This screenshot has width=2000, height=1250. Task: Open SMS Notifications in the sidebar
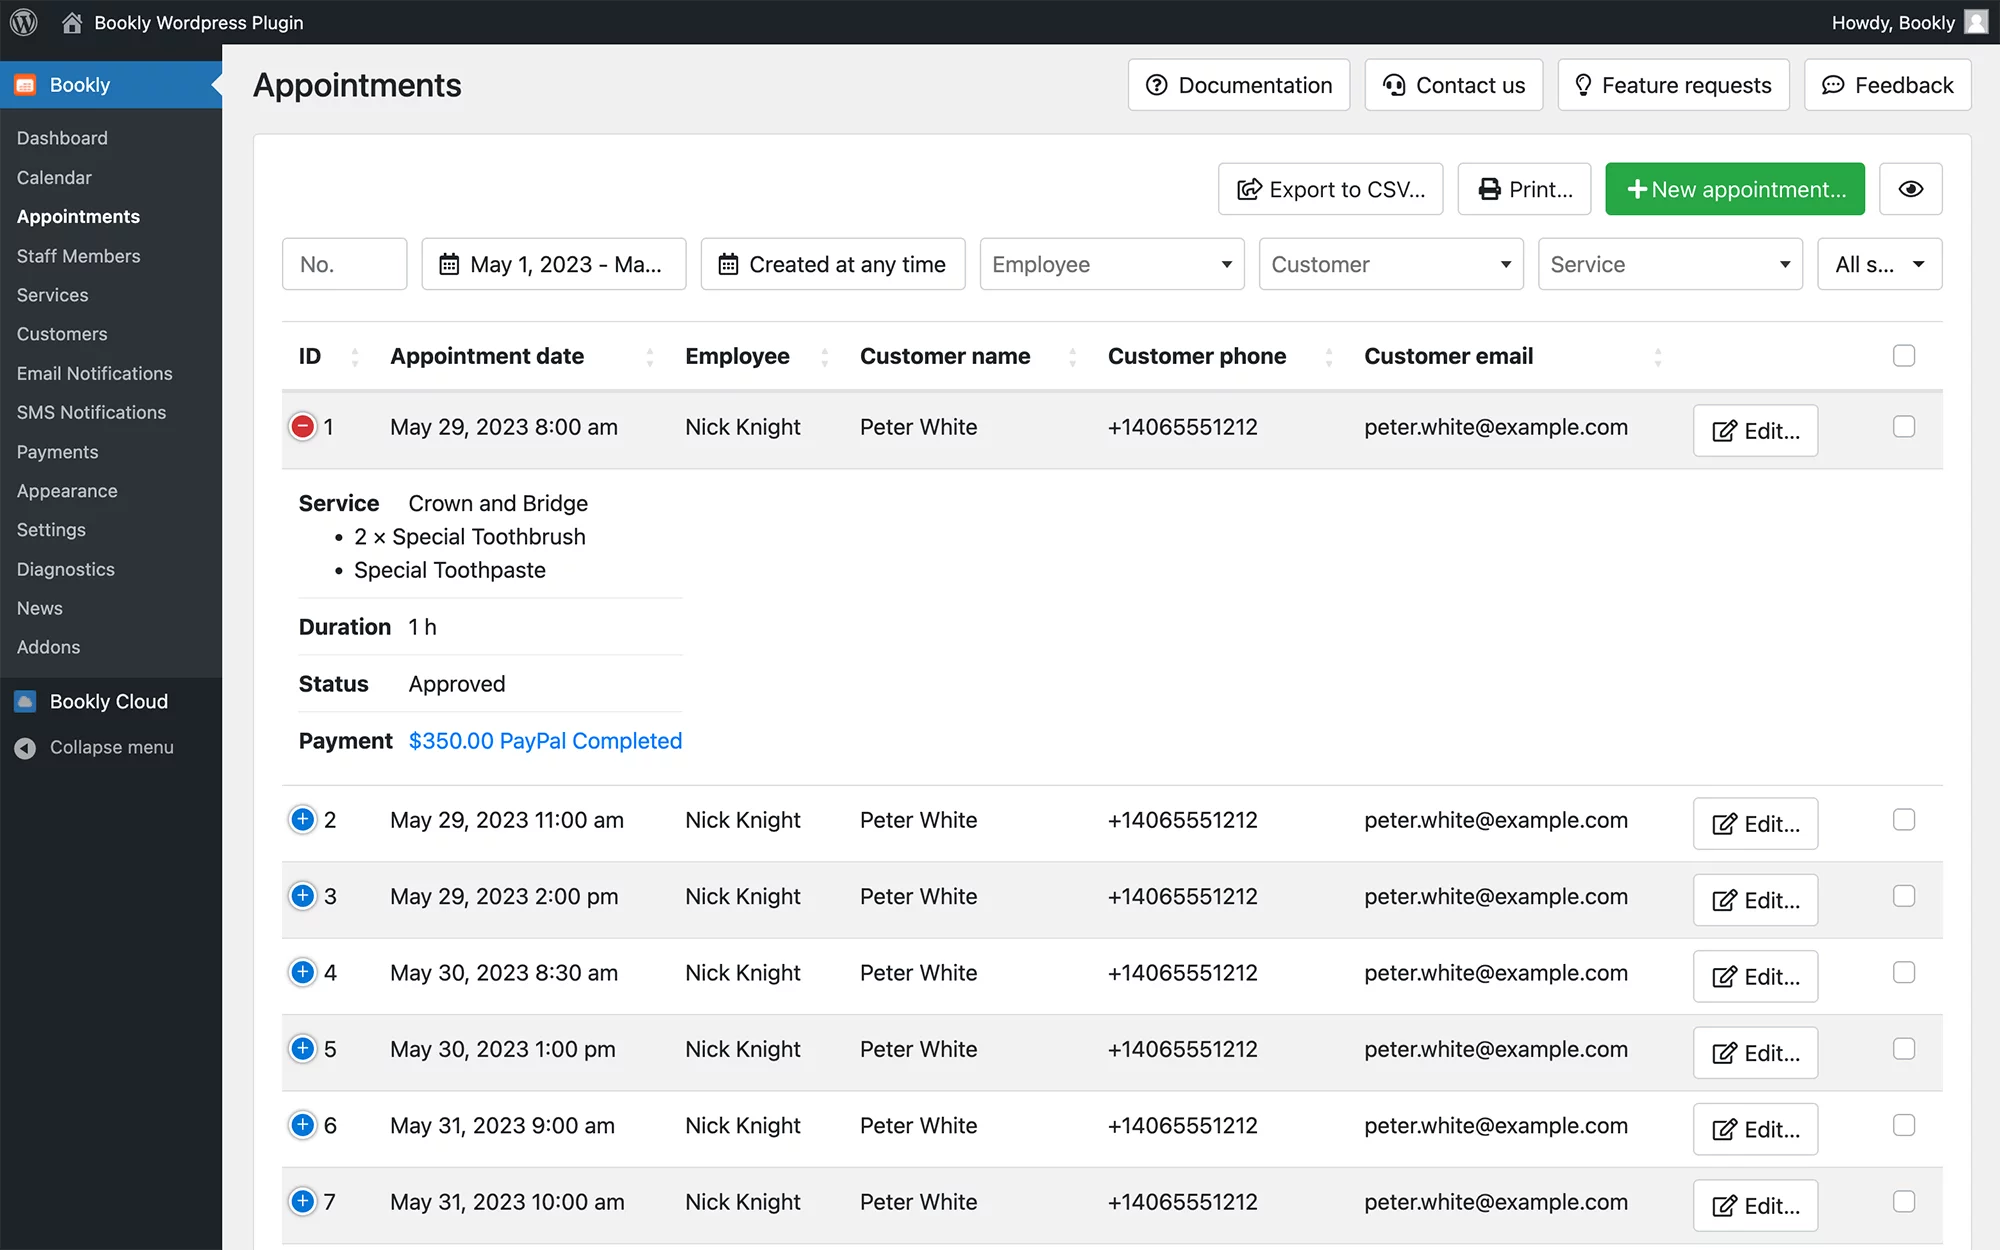pyautogui.click(x=91, y=412)
